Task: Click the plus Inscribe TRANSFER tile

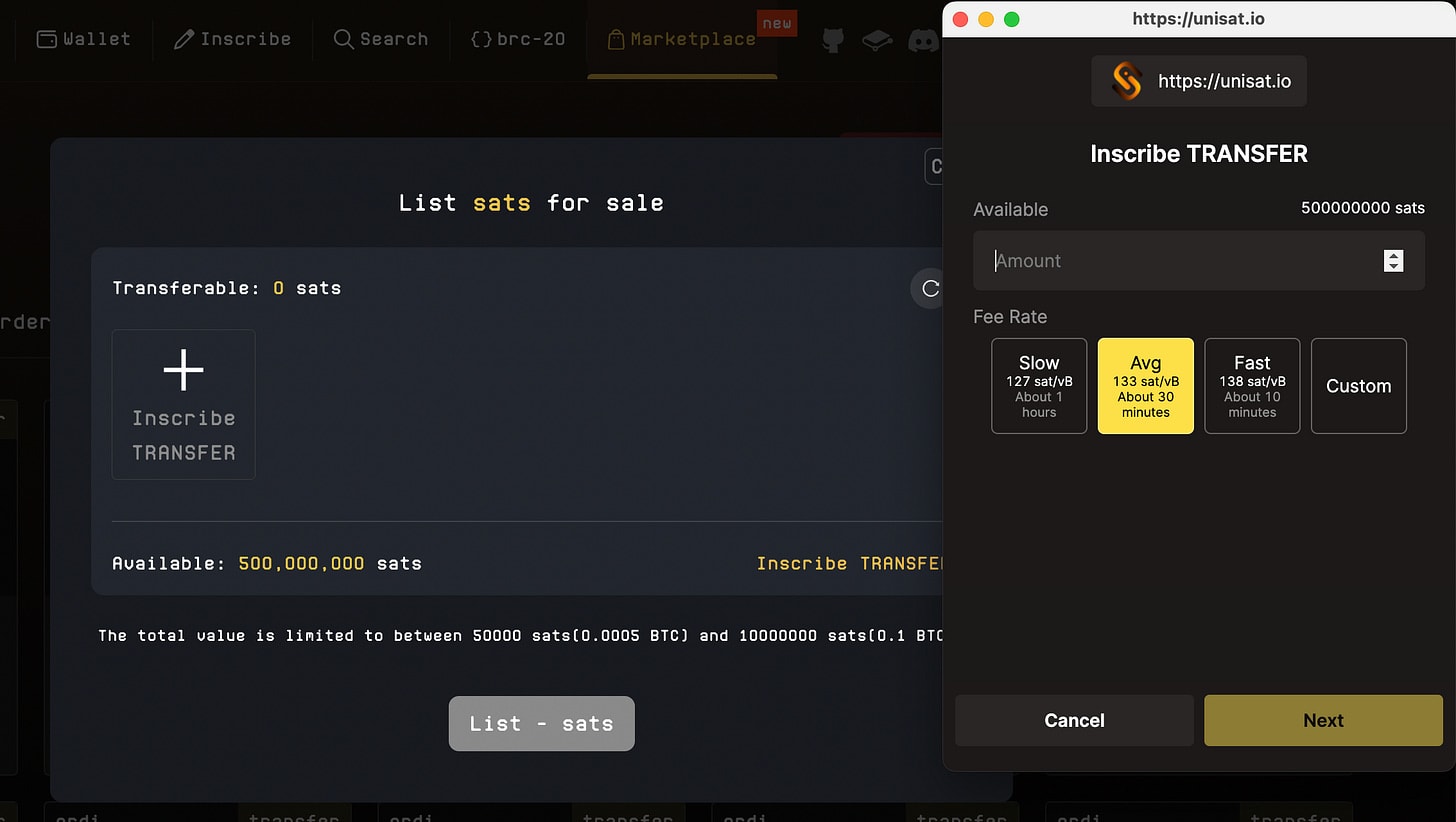Action: pos(183,404)
